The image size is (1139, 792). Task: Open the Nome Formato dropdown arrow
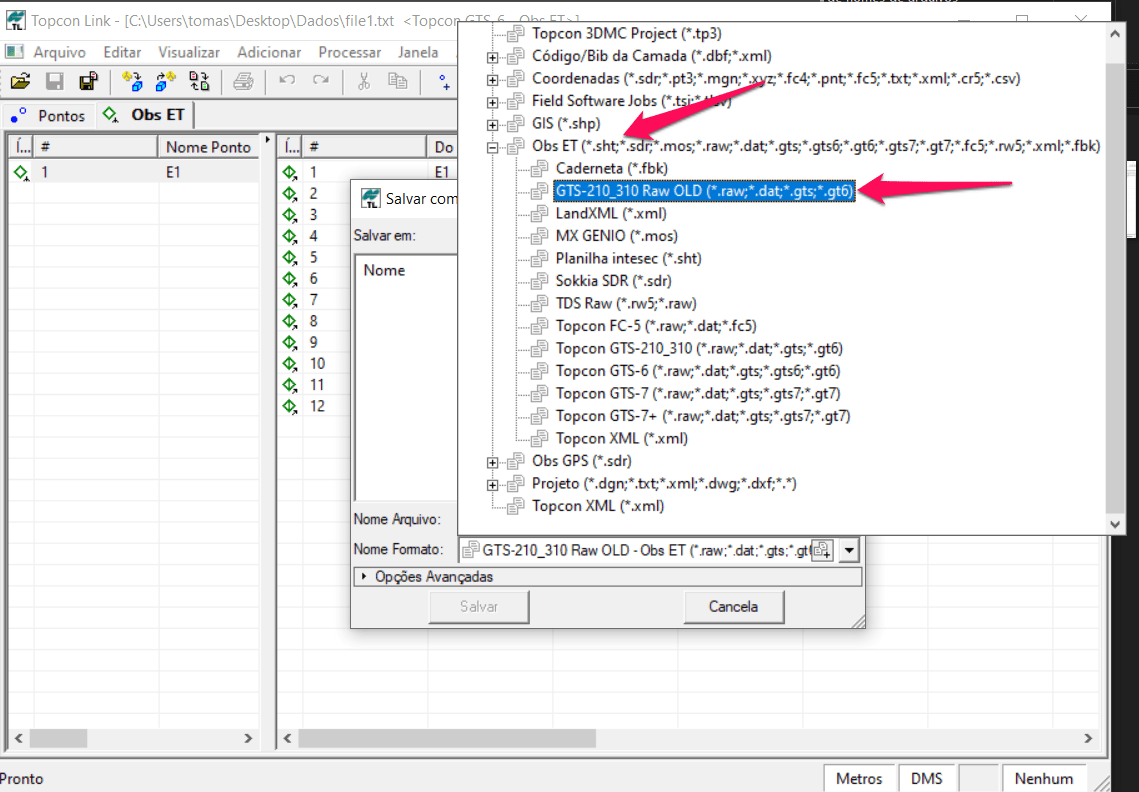click(848, 550)
